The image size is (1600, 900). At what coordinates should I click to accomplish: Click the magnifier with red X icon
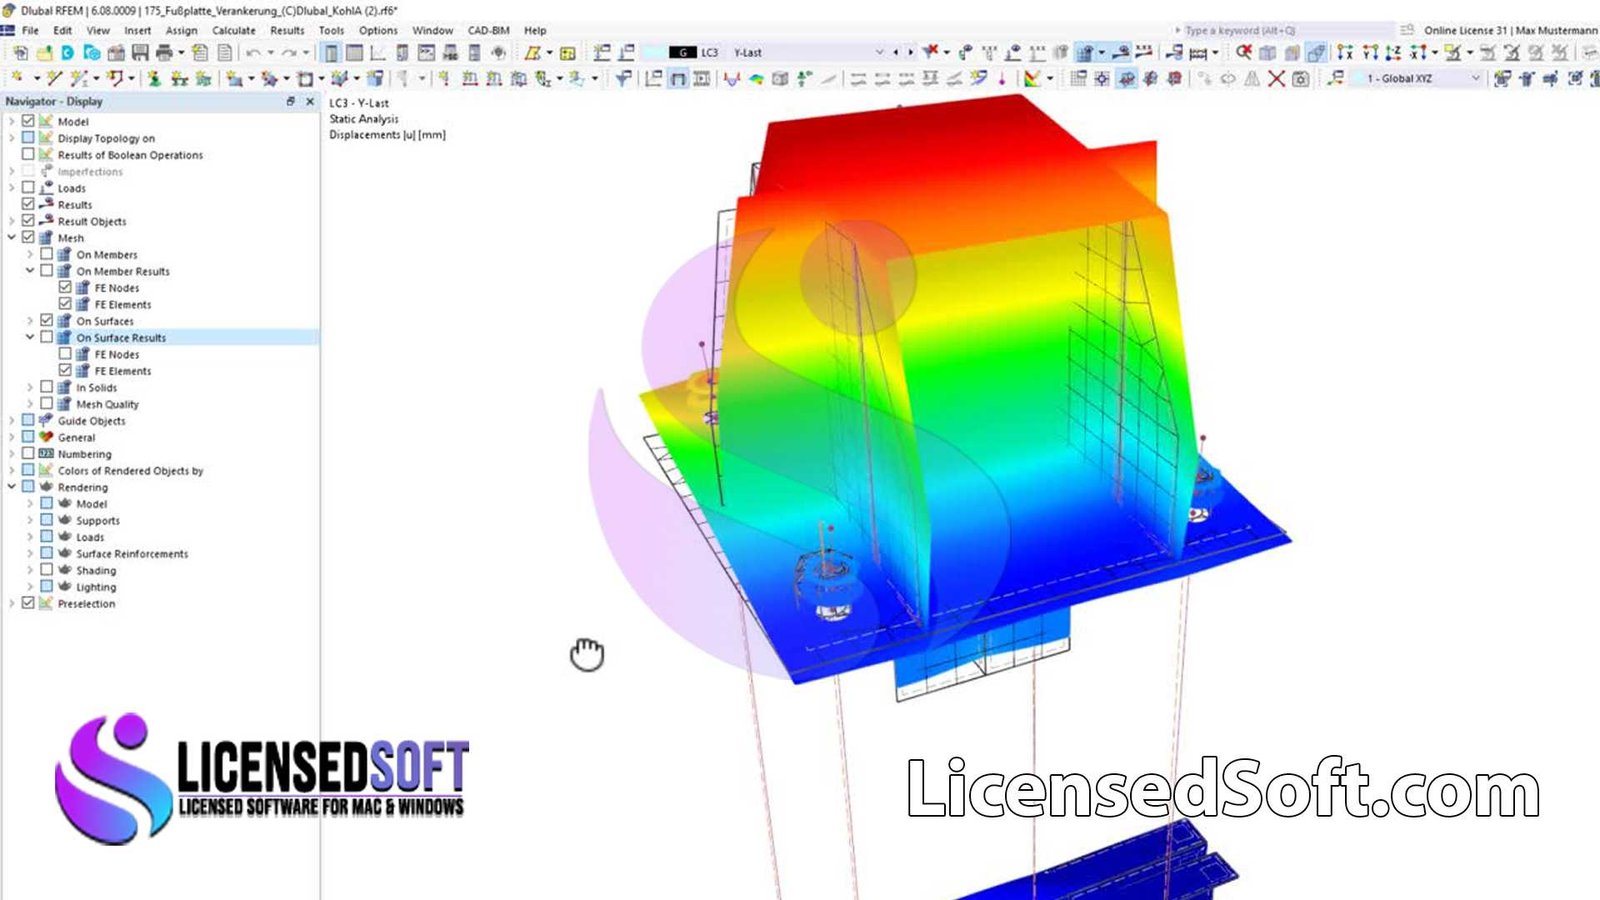click(1243, 52)
